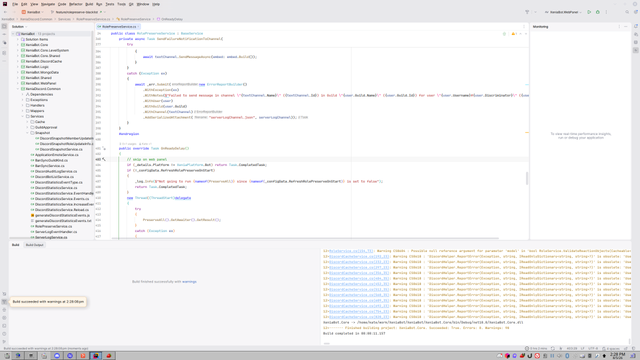
Task: Open the Rider icon in taskbar
Action: 96,356
